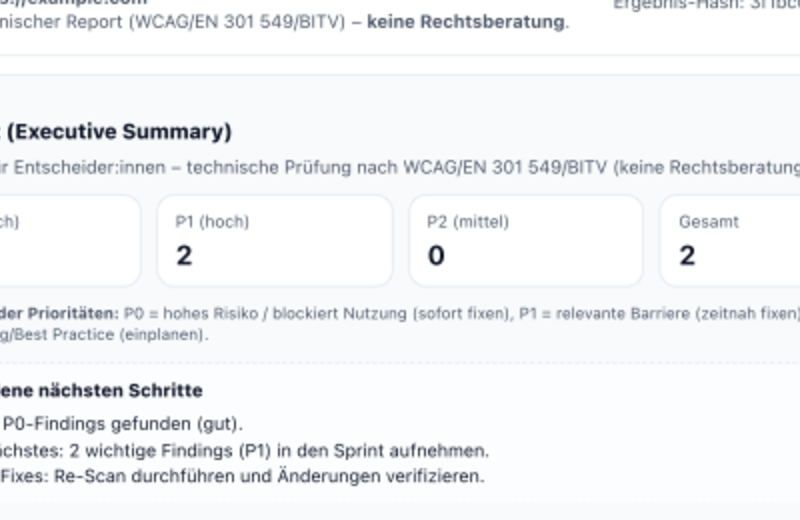The width and height of the screenshot is (800, 520).
Task: Click the value 2 in the Gesamt card
Action: click(x=687, y=256)
